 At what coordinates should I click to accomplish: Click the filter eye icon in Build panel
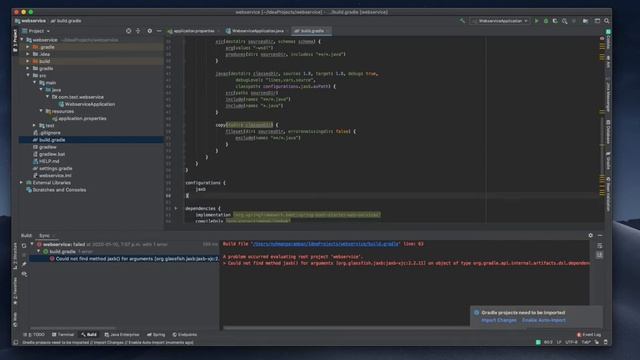click(24, 274)
